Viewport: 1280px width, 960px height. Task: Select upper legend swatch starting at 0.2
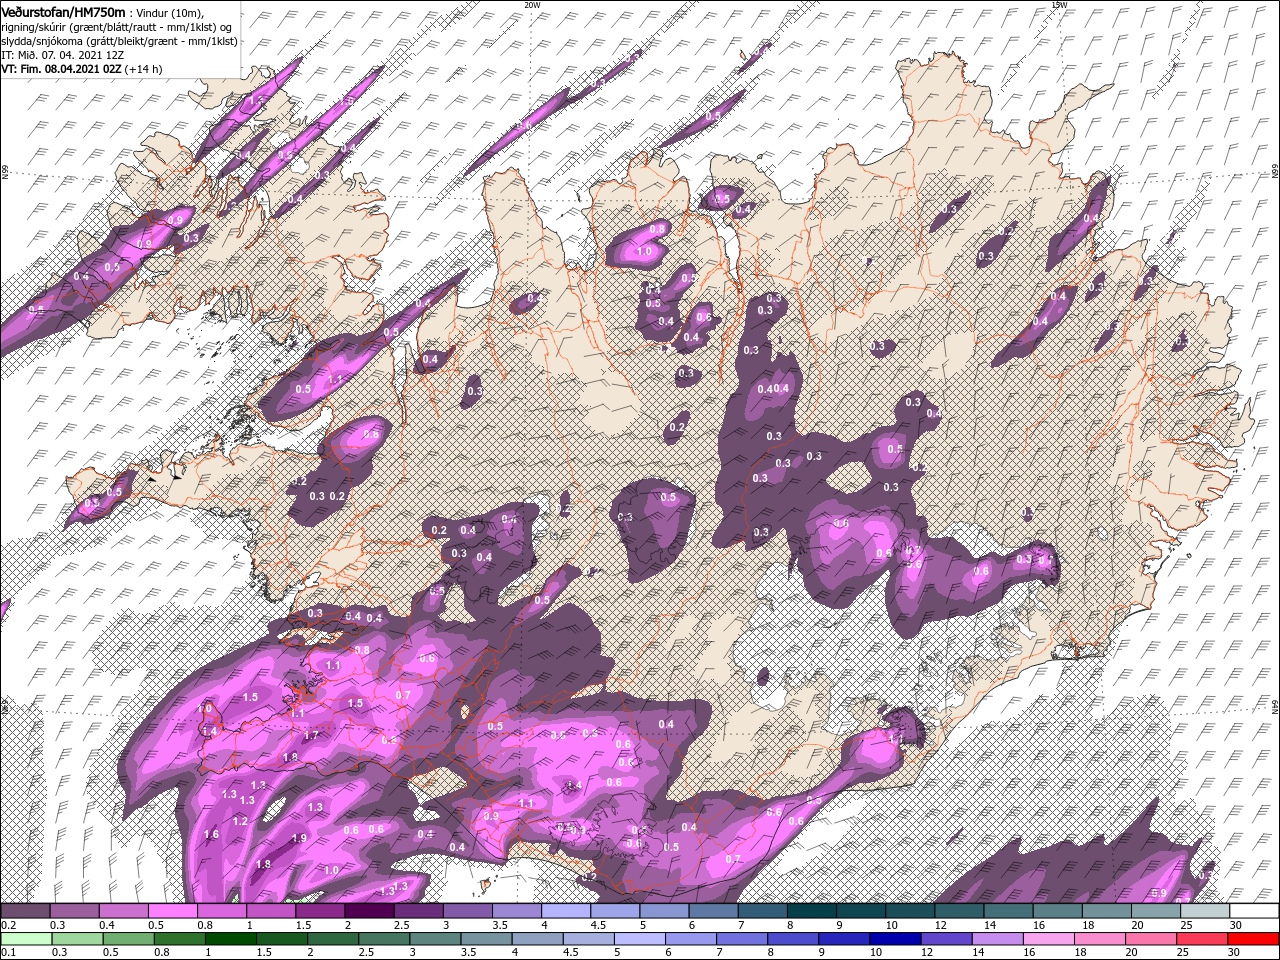click(25, 910)
